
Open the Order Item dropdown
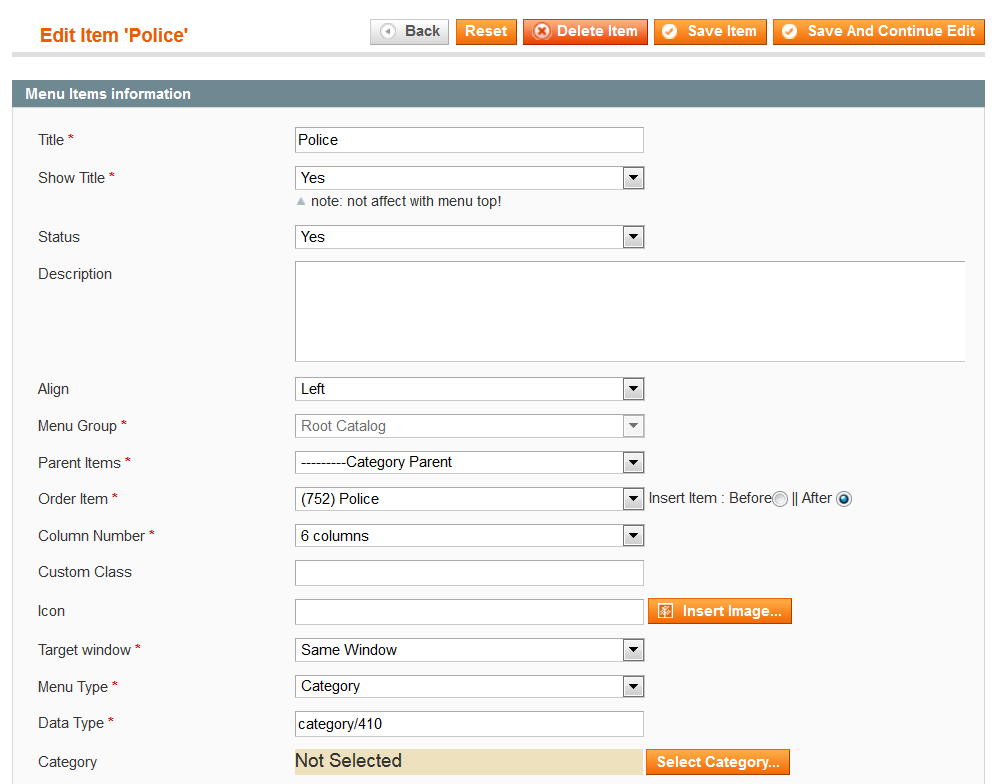pos(469,499)
